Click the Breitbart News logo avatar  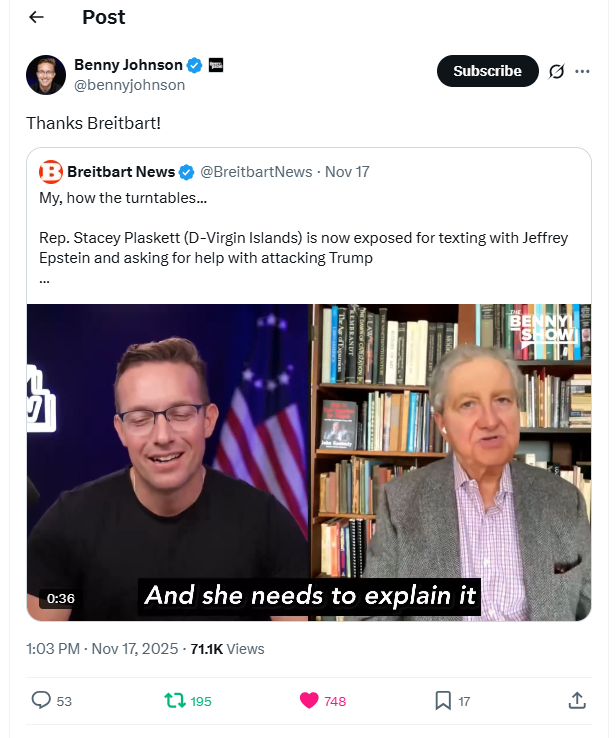coord(51,172)
